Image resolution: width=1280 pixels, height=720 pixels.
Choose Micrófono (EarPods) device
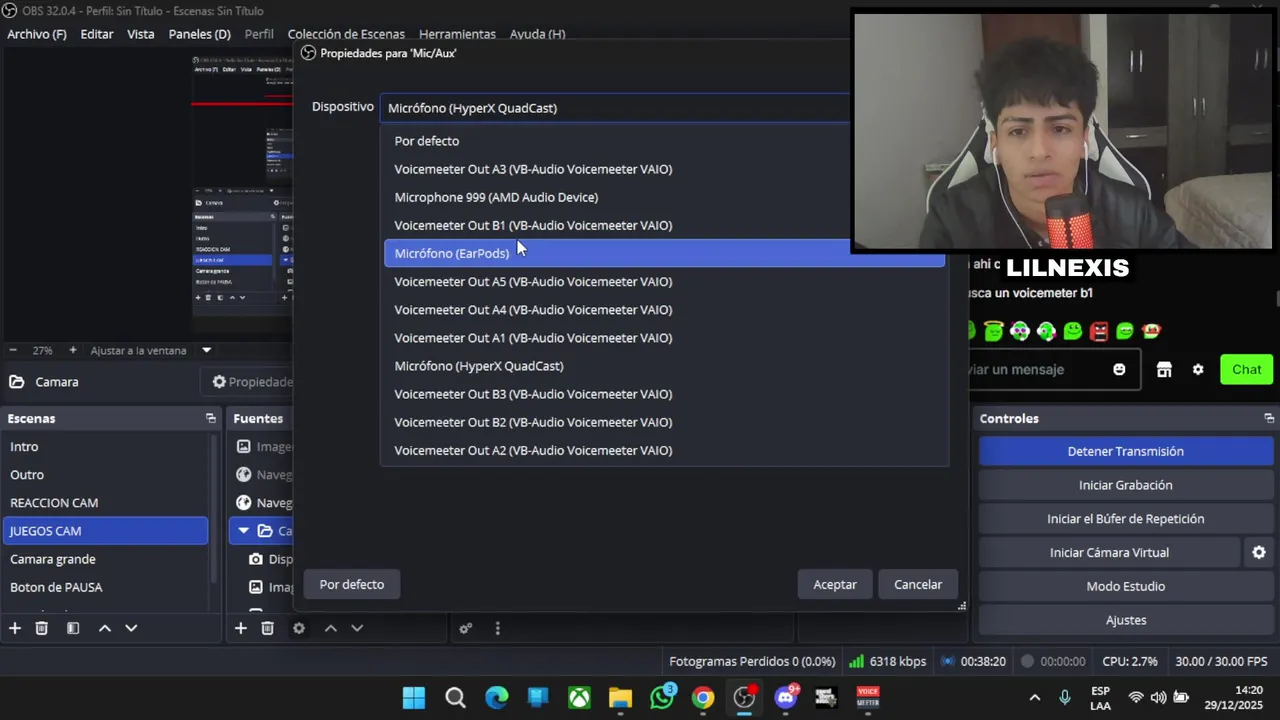[665, 253]
